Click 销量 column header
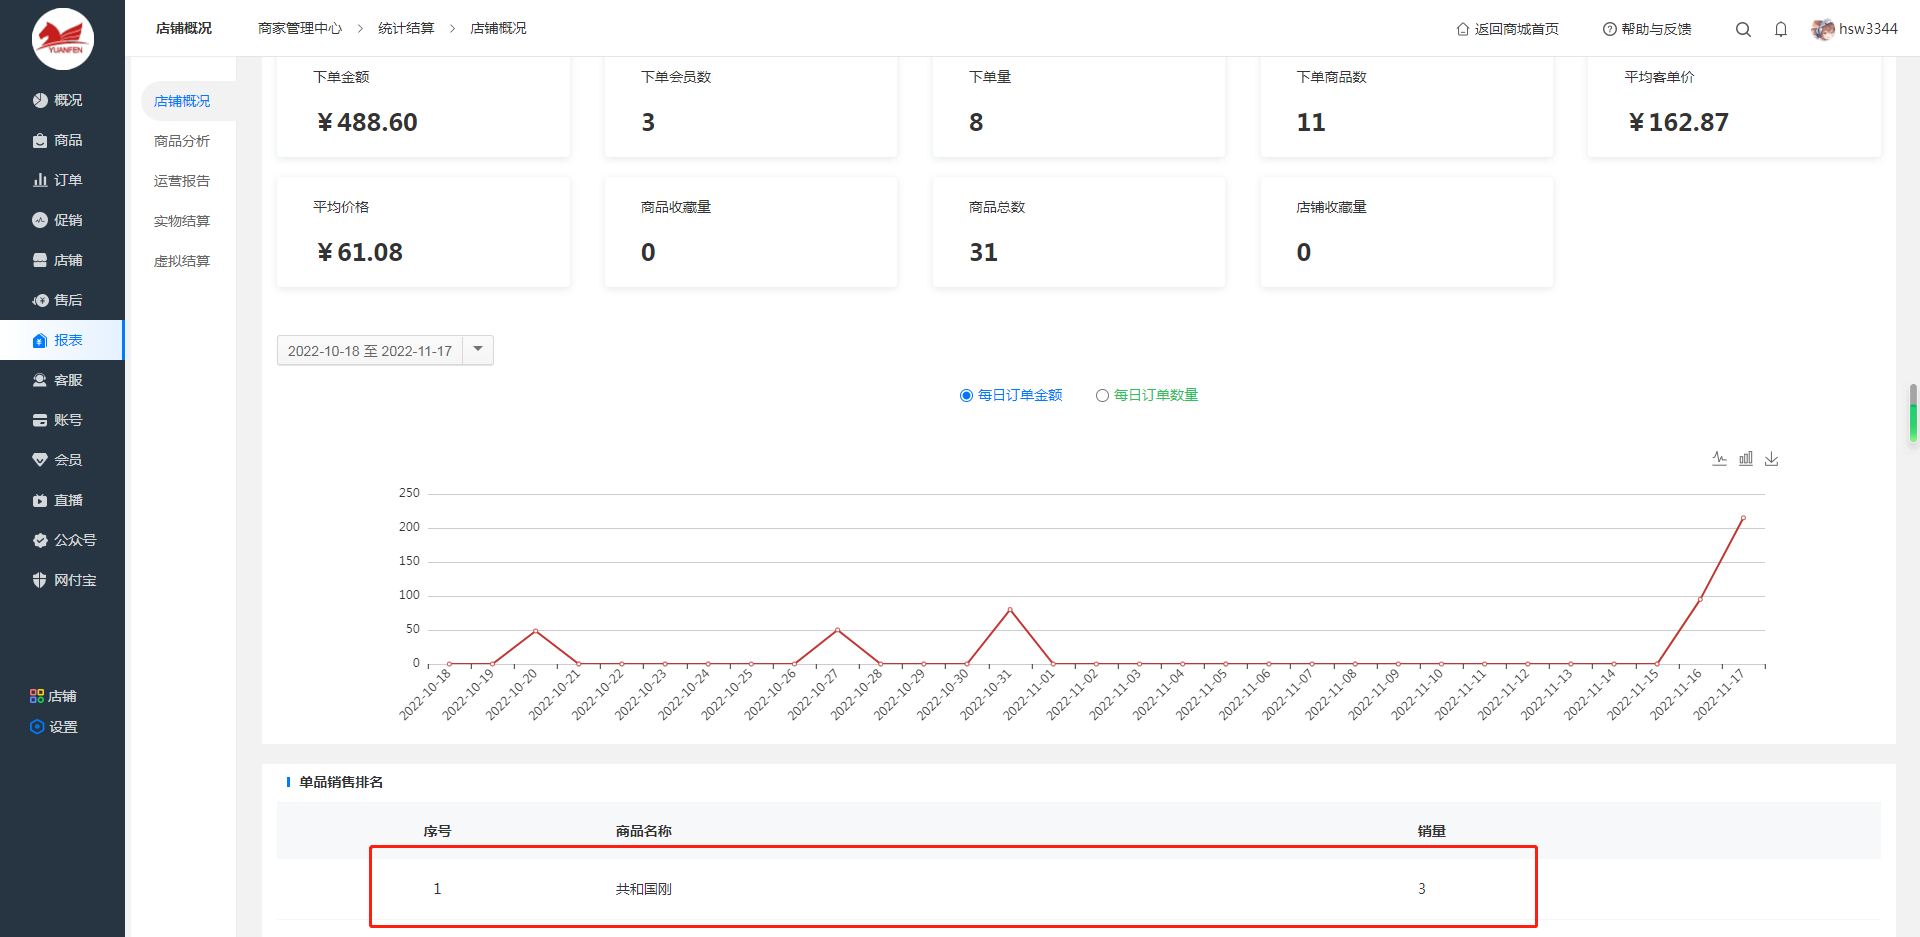This screenshot has height=937, width=1920. 1431,831
